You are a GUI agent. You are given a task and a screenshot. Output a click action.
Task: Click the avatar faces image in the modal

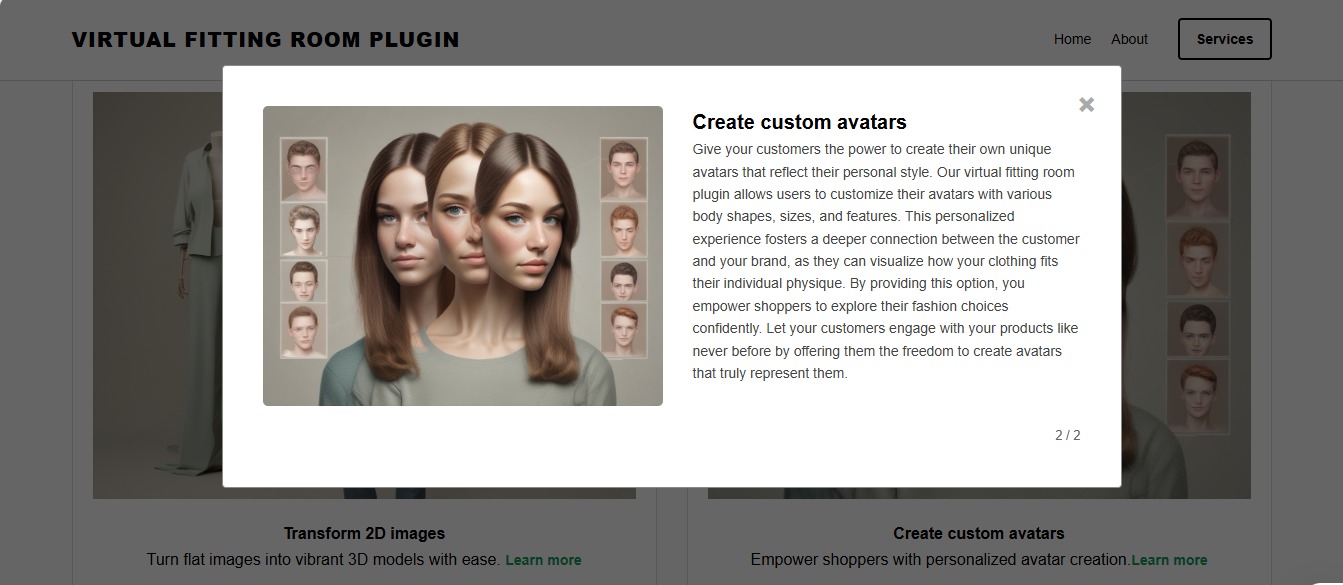[x=463, y=256]
